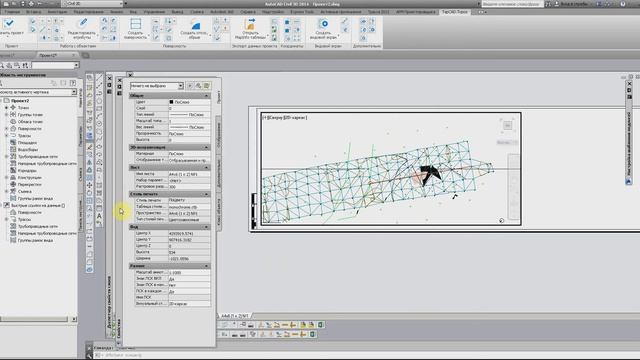Click the Create slope ribbon icon
The image size is (640, 360).
coord(194,29)
